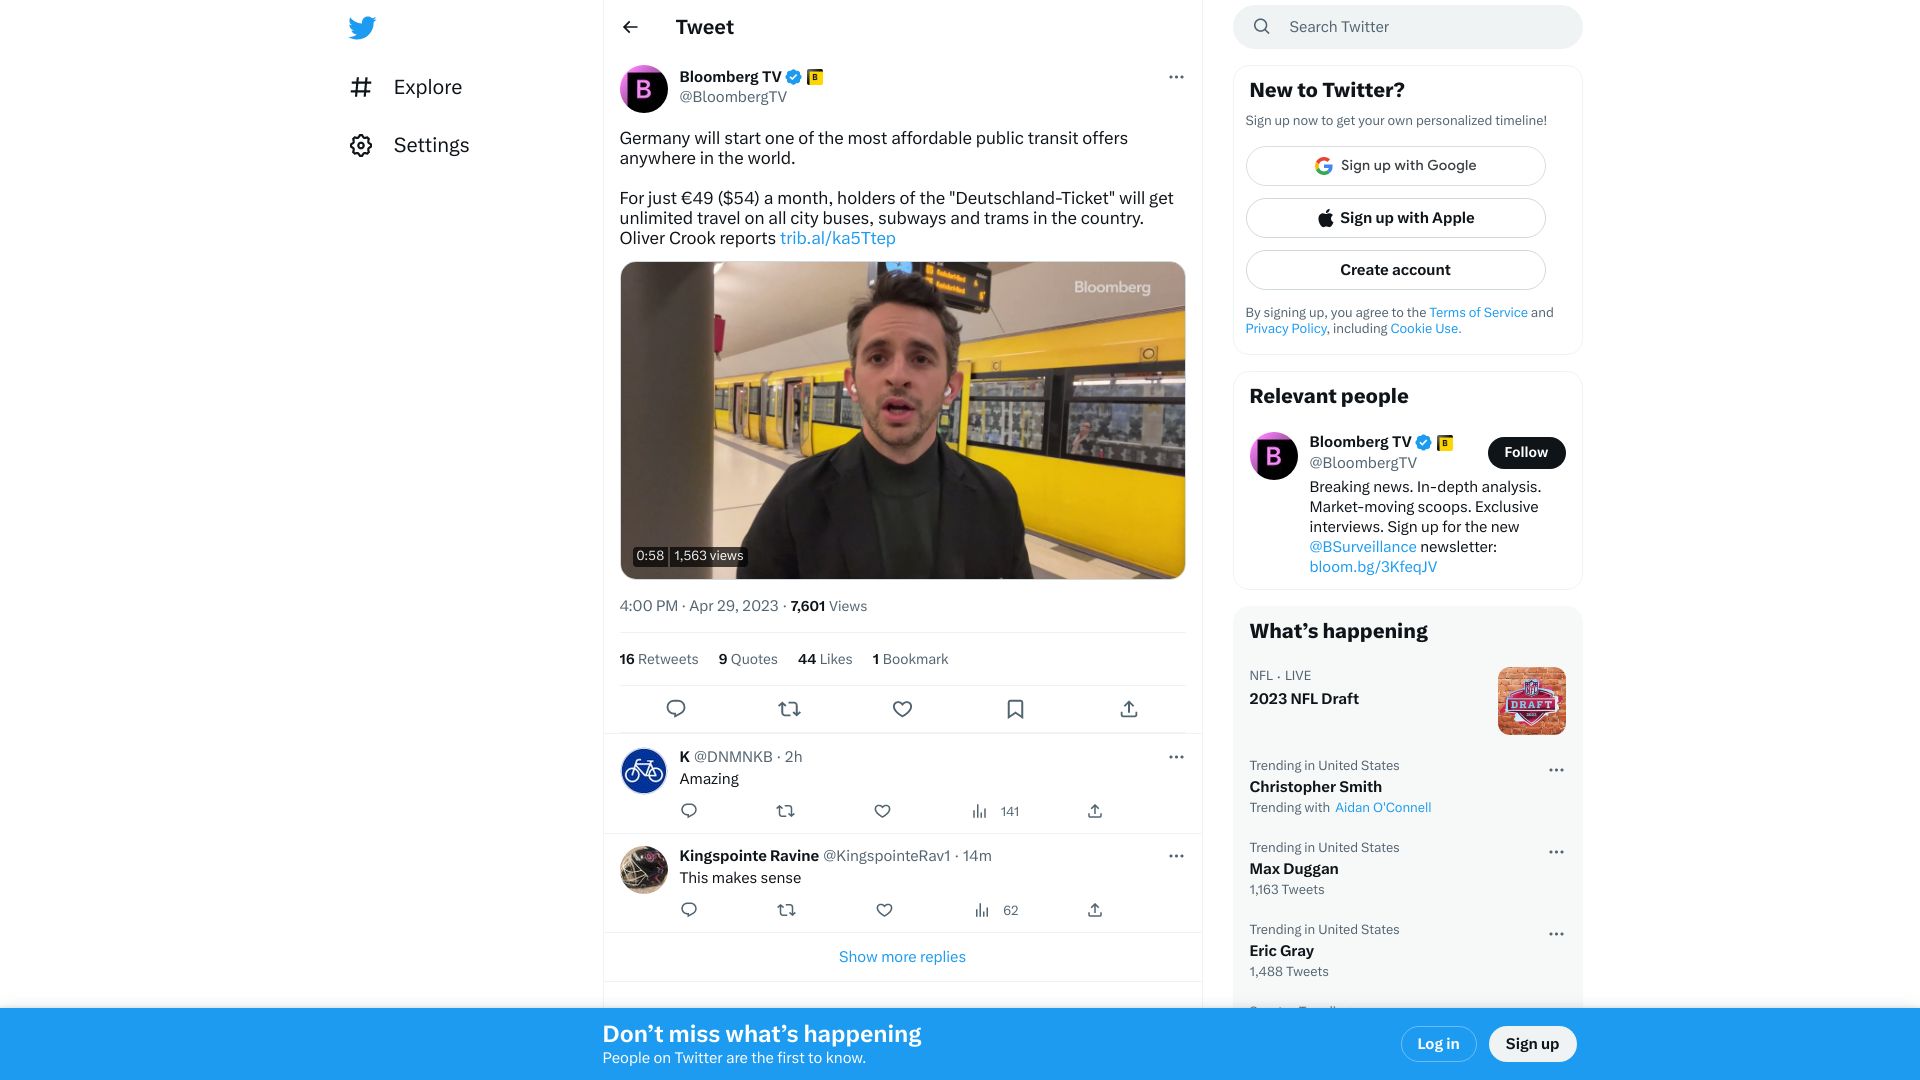Reply to K's 'Amazing' comment
Image resolution: width=1920 pixels, height=1080 pixels.
point(689,811)
